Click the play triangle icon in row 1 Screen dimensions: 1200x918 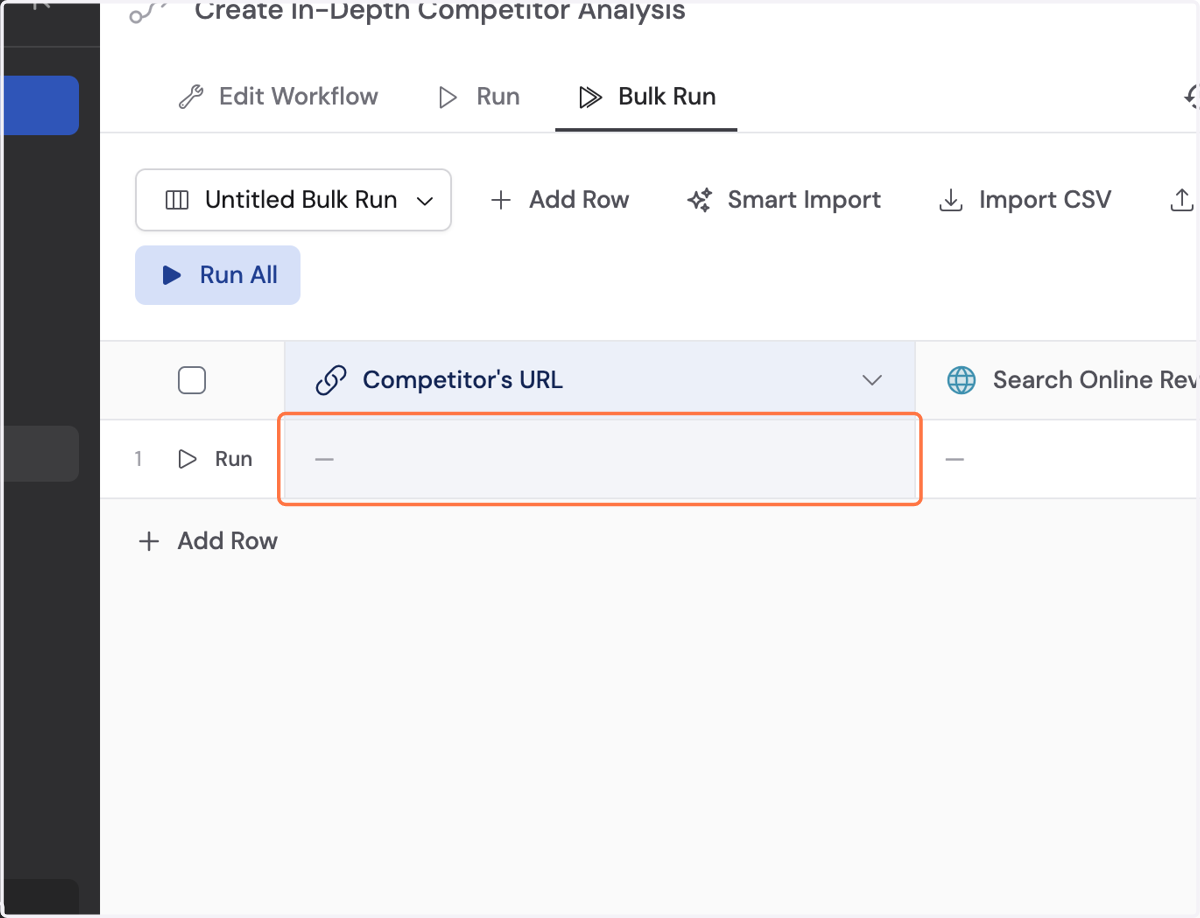(187, 459)
